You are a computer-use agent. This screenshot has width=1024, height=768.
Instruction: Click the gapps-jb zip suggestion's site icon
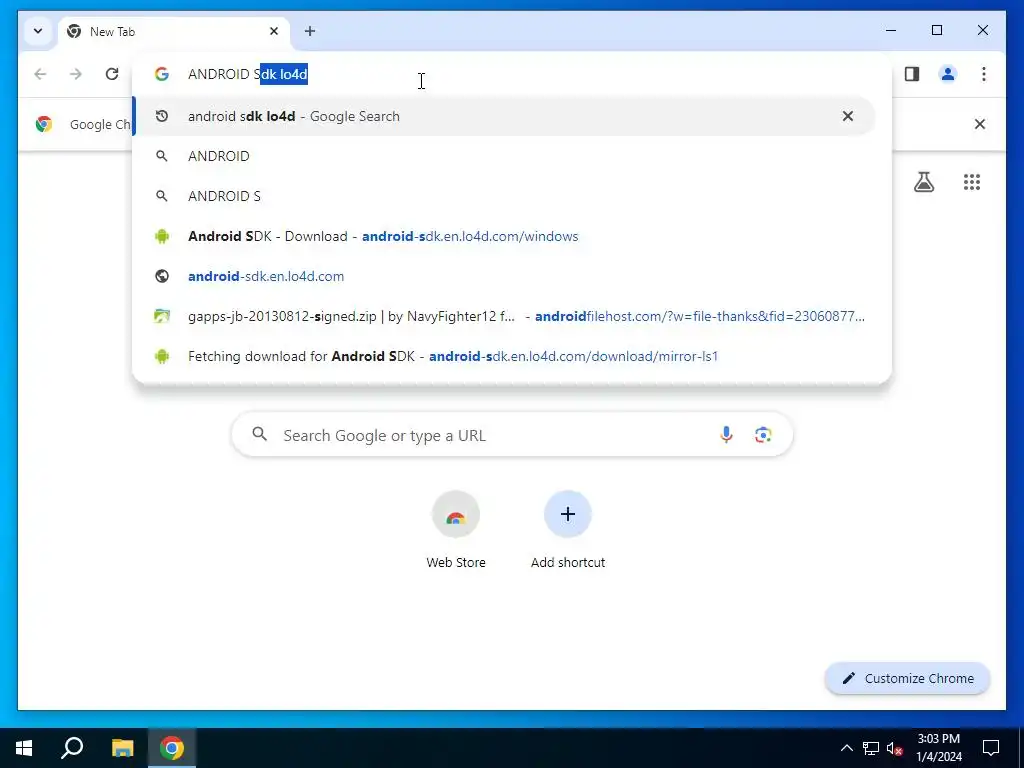[x=162, y=316]
